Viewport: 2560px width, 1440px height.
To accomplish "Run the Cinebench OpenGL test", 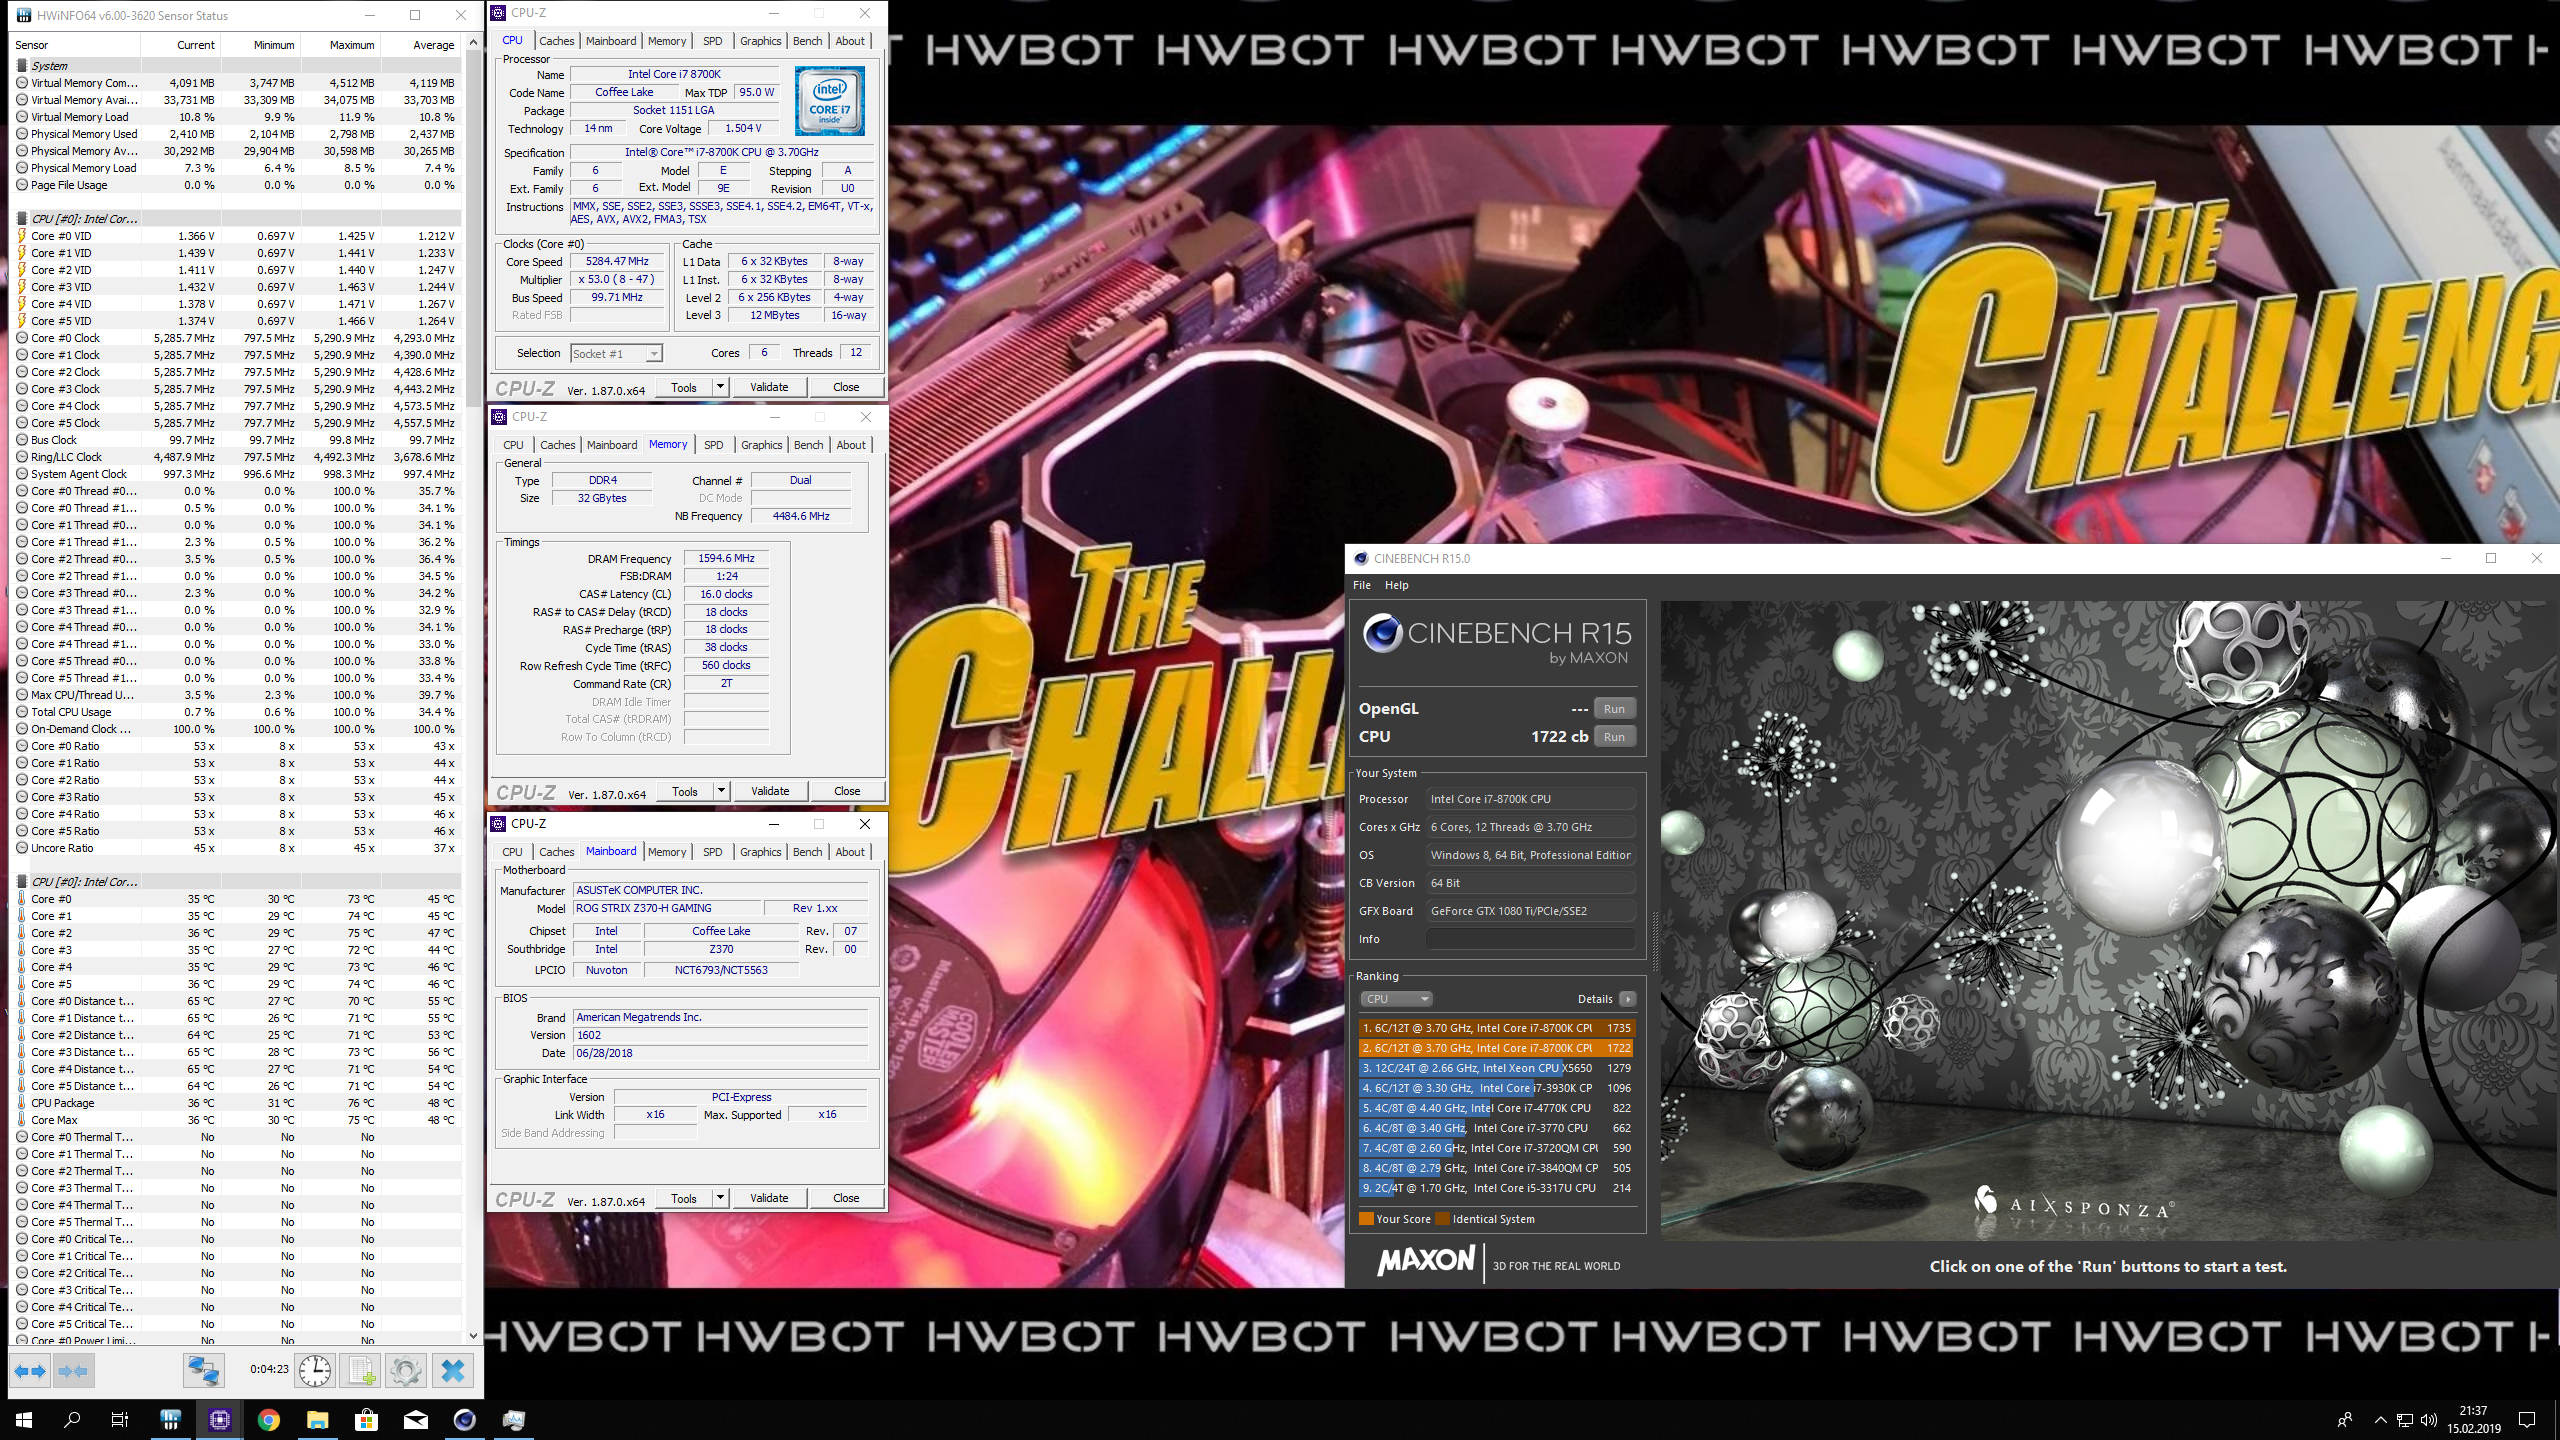I will coord(1614,709).
